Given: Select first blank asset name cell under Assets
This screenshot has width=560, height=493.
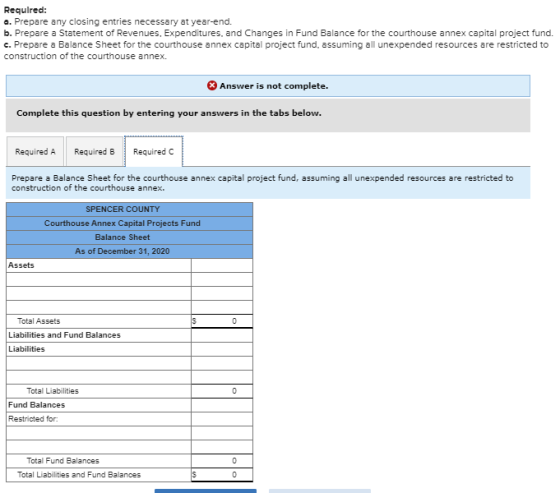Looking at the screenshot, I should coord(99,279).
